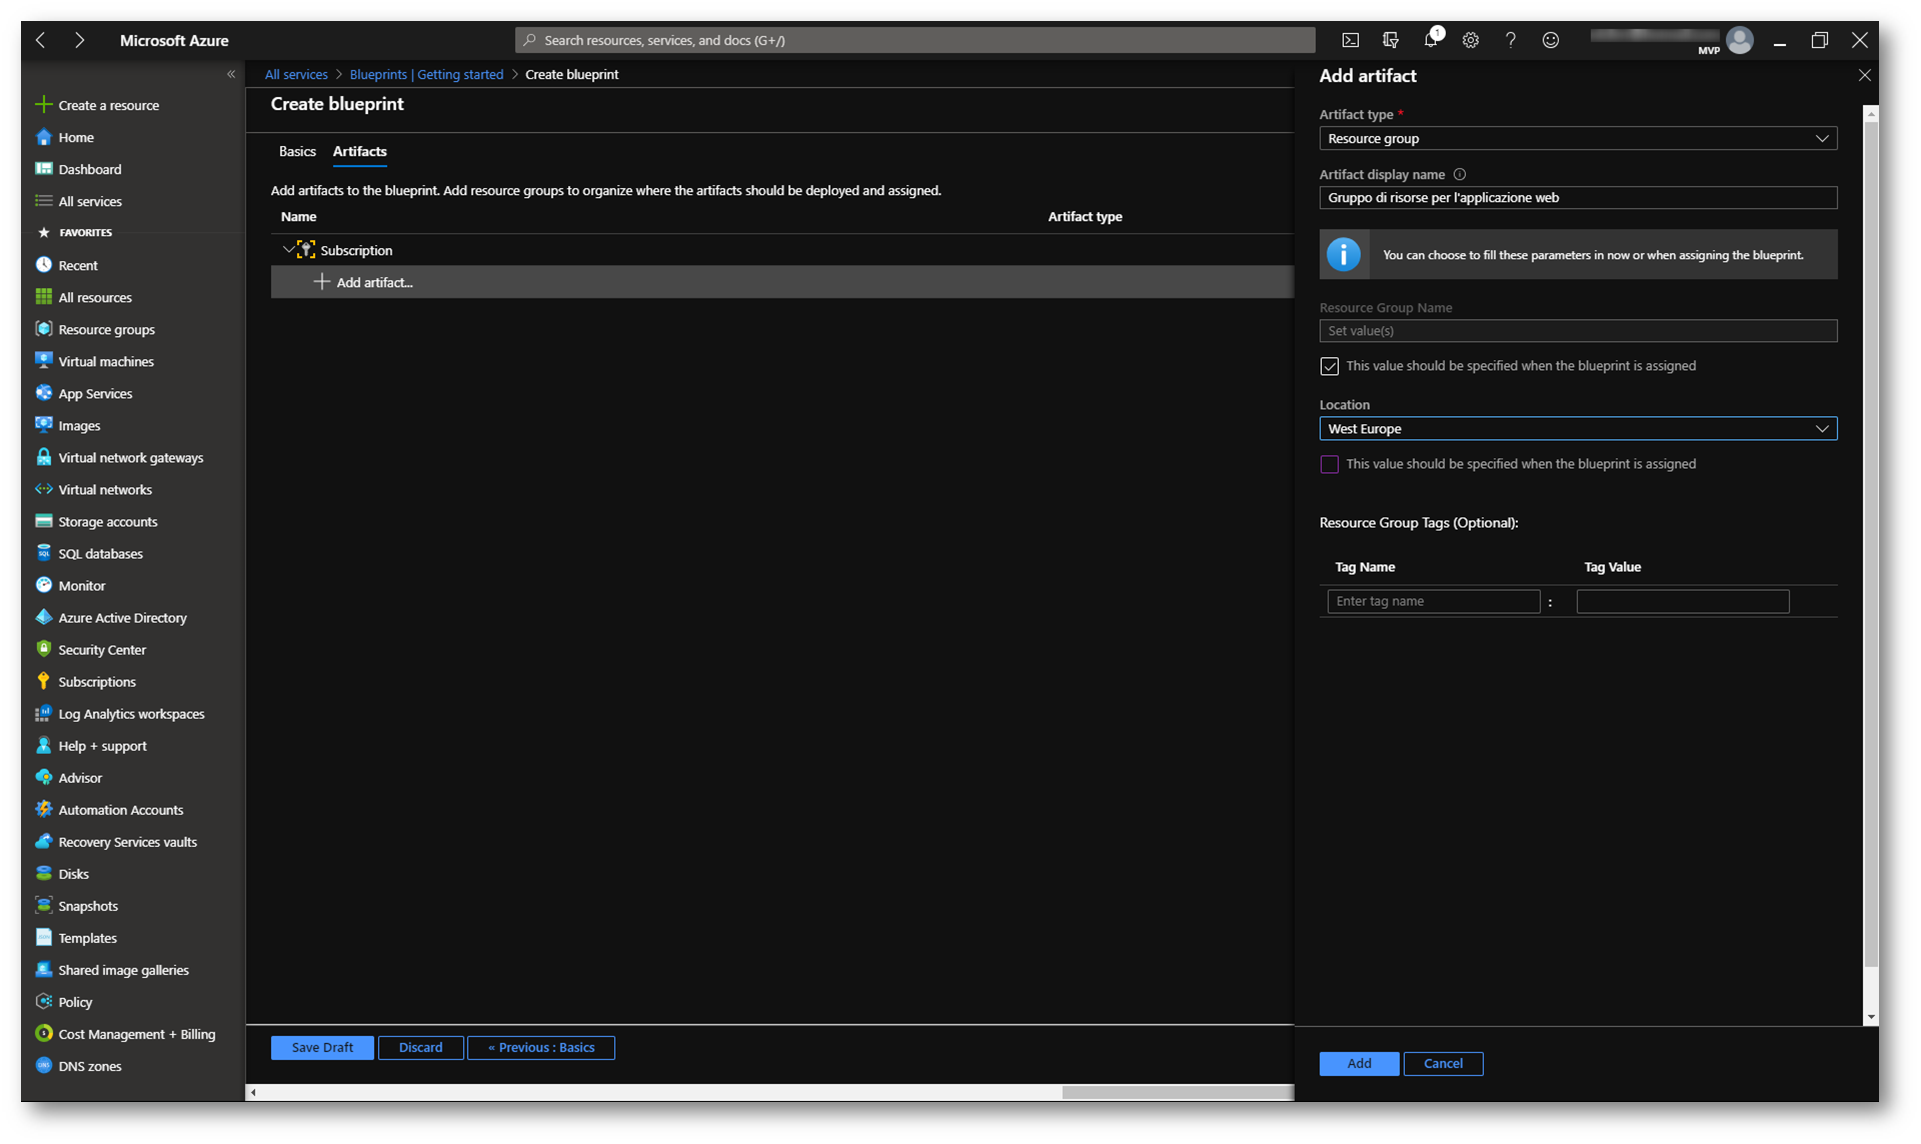Open Virtual network gateways in sidebar
The height and width of the screenshot is (1144, 1921).
130,457
